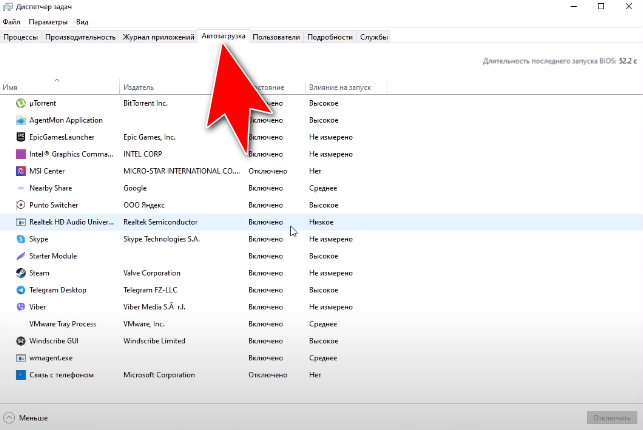Select the Автозагрузка tab
Screen dimensions: 643x430
click(x=223, y=36)
